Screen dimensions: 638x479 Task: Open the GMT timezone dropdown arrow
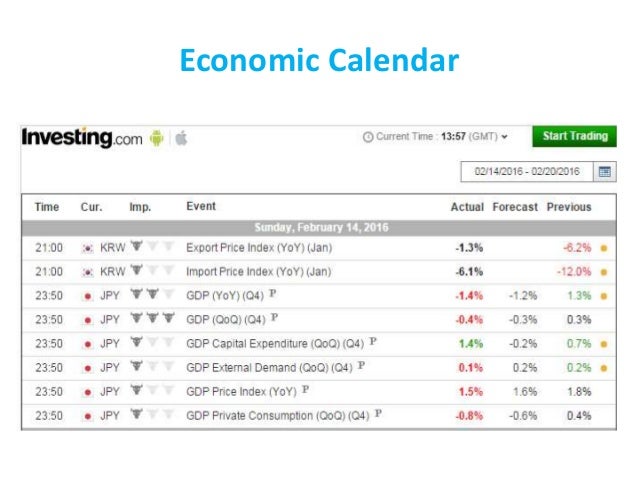click(505, 137)
